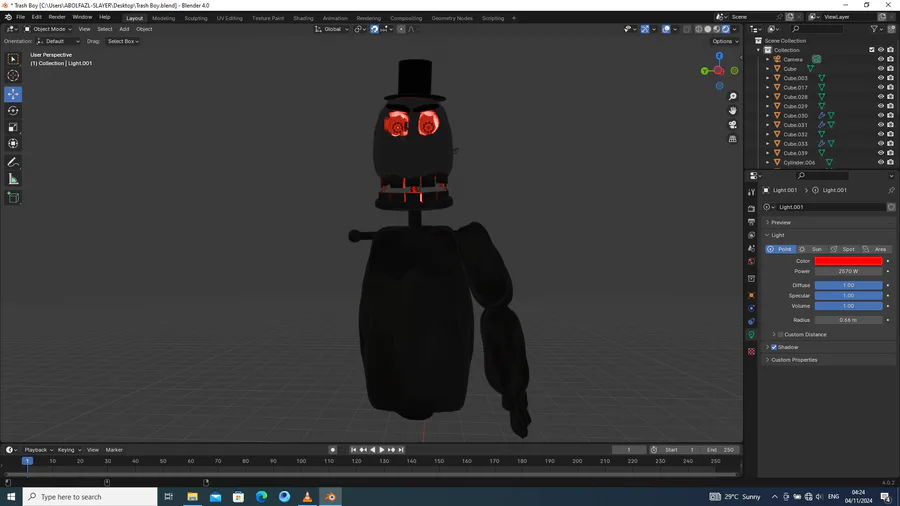Open the Global transform orientation dropdown

tap(331, 29)
